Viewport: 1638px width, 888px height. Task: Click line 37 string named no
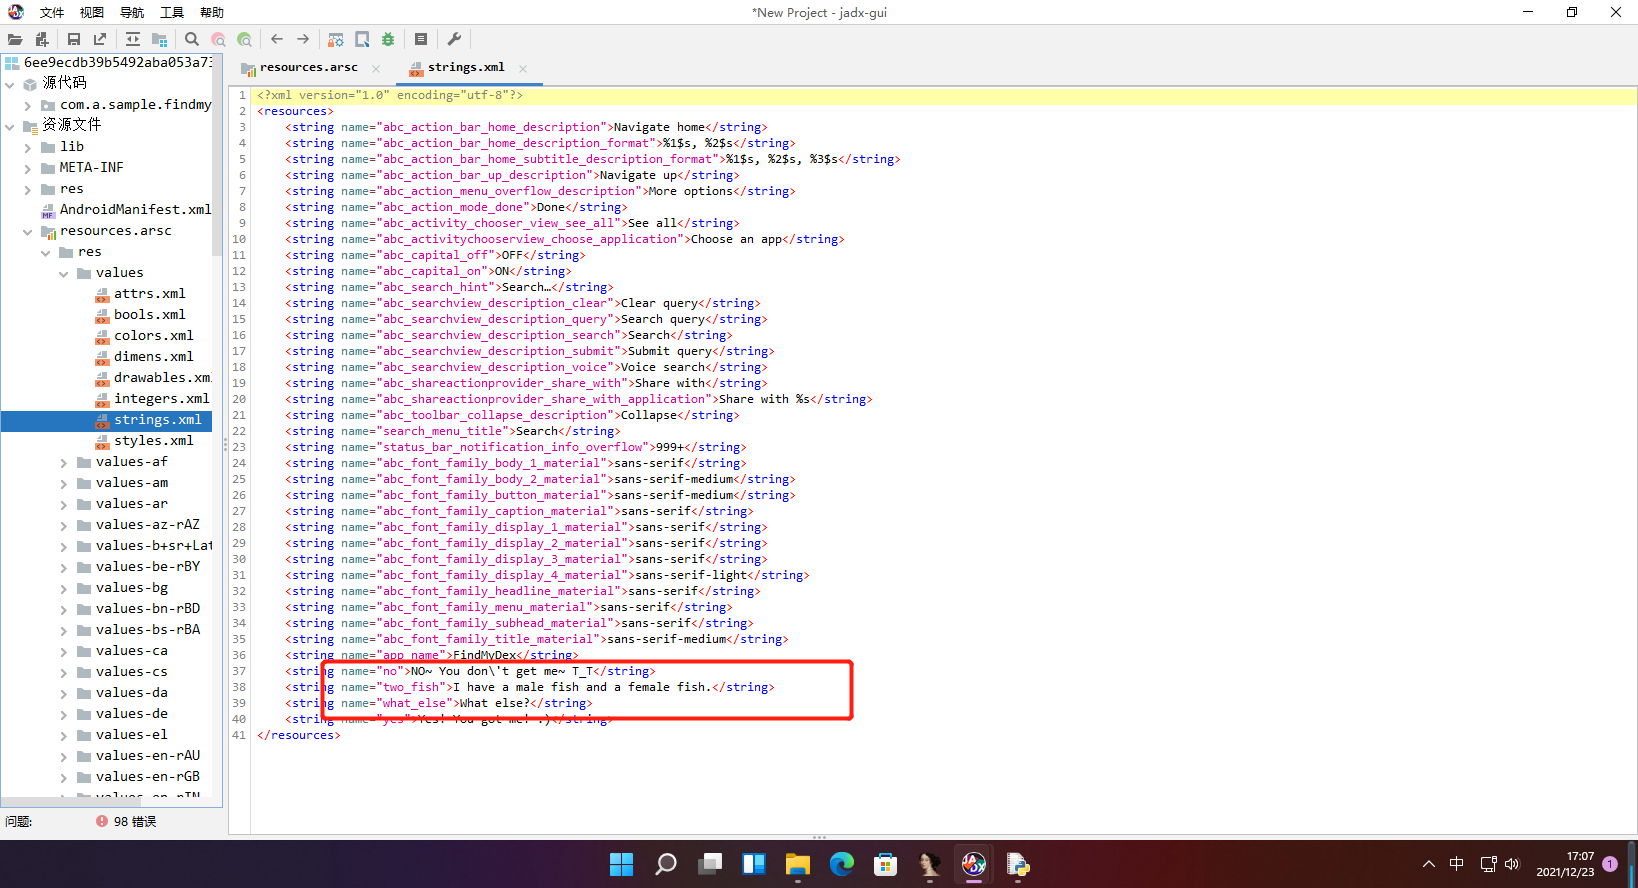pyautogui.click(x=470, y=671)
